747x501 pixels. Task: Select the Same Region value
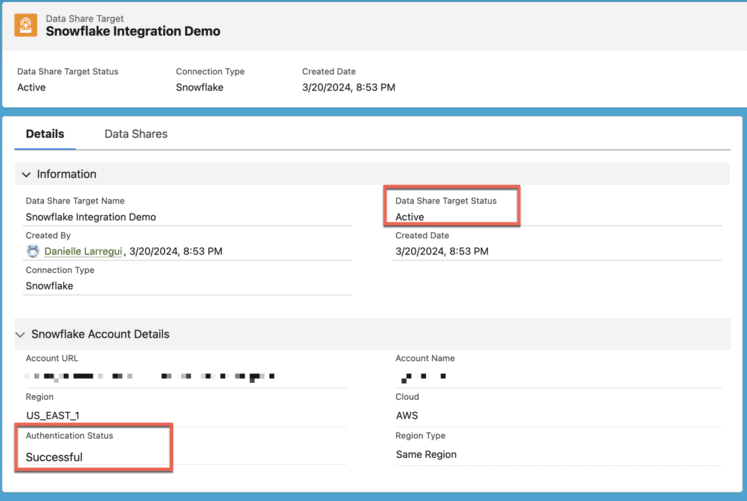pyautogui.click(x=426, y=454)
